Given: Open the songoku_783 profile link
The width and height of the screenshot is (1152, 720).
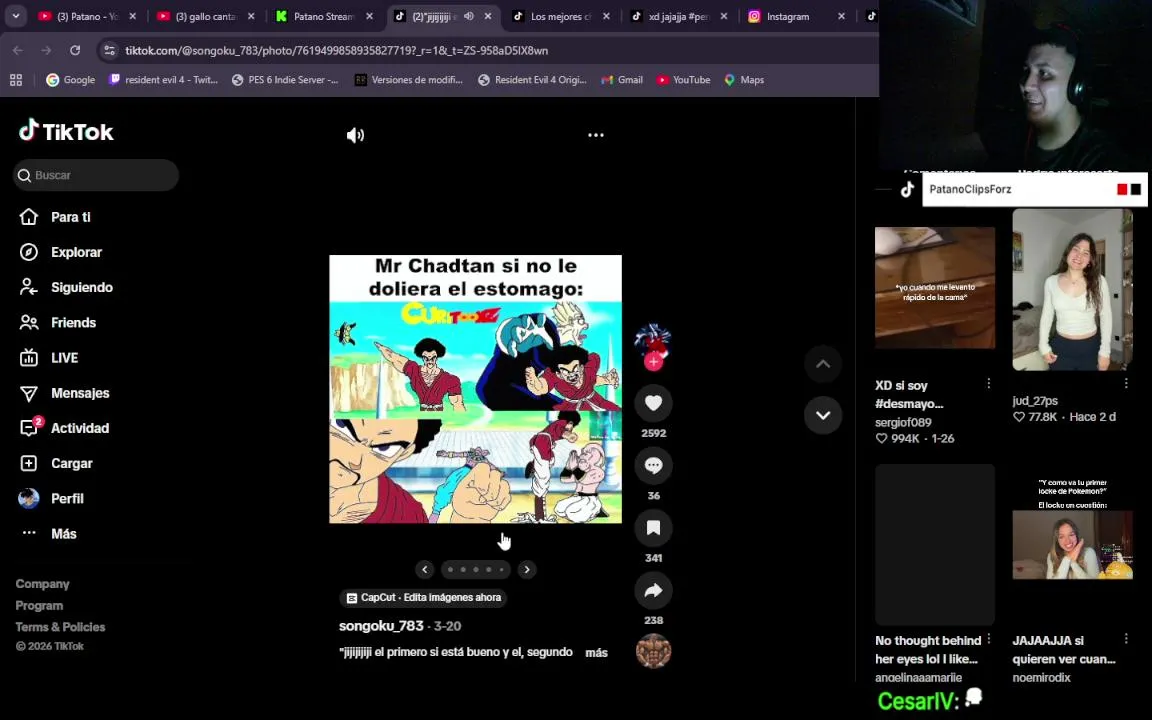Looking at the screenshot, I should pos(381,626).
